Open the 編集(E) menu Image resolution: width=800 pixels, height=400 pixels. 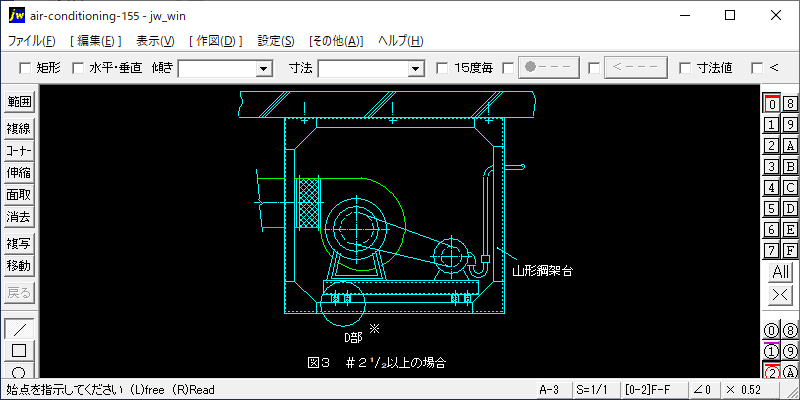click(x=95, y=41)
